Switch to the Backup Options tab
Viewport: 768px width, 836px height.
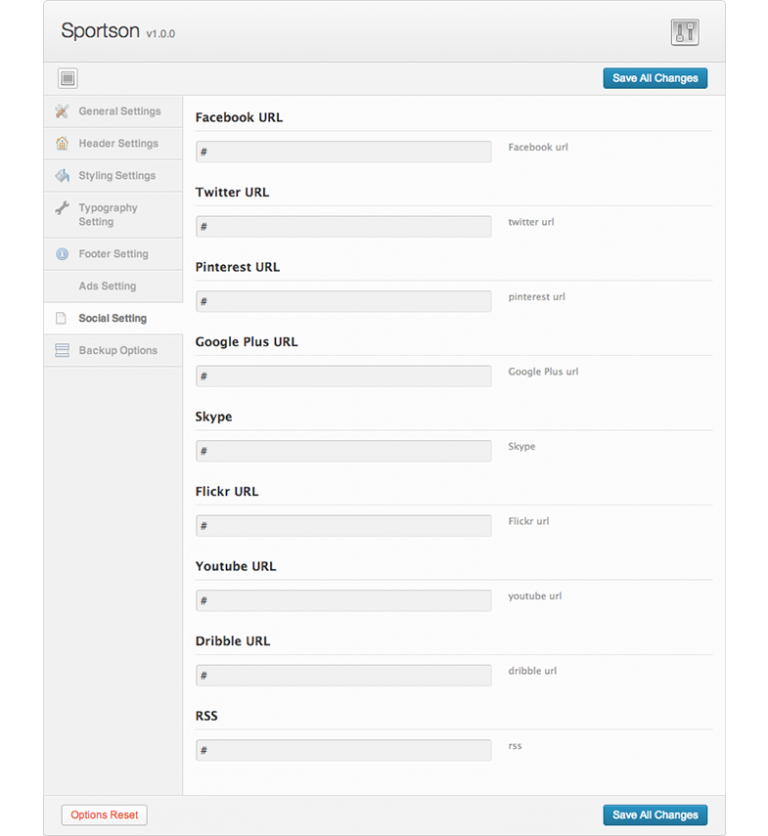tap(117, 351)
